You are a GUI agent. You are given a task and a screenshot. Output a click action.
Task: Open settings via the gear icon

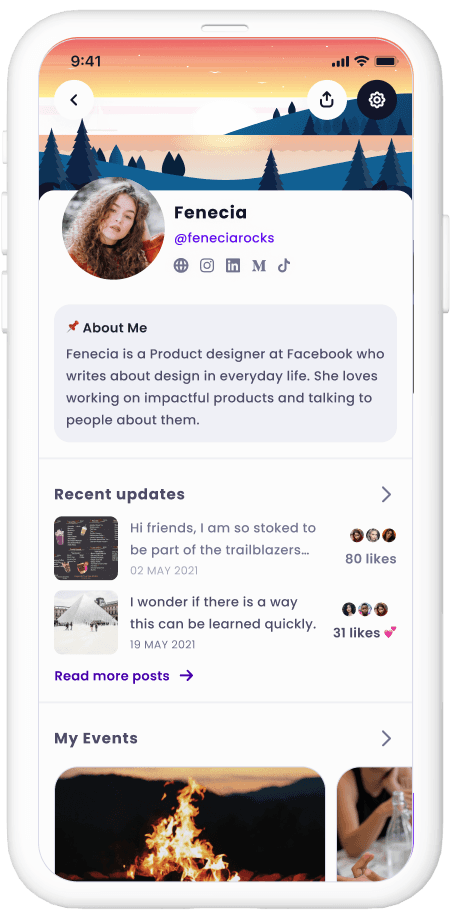point(376,100)
